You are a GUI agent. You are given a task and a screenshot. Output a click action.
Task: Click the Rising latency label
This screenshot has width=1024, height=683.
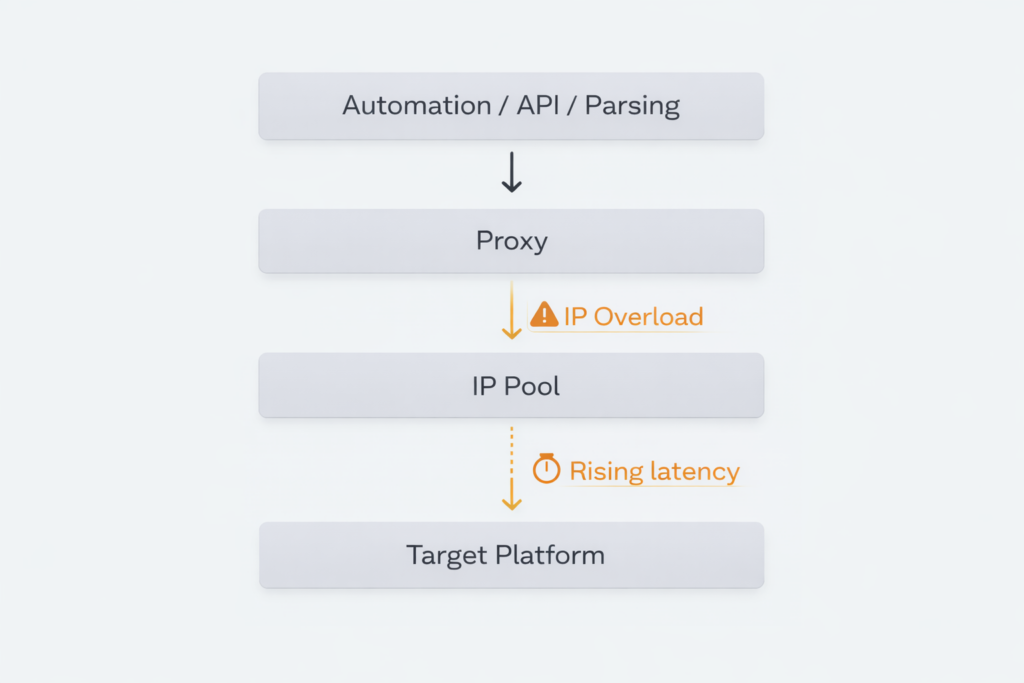point(654,471)
